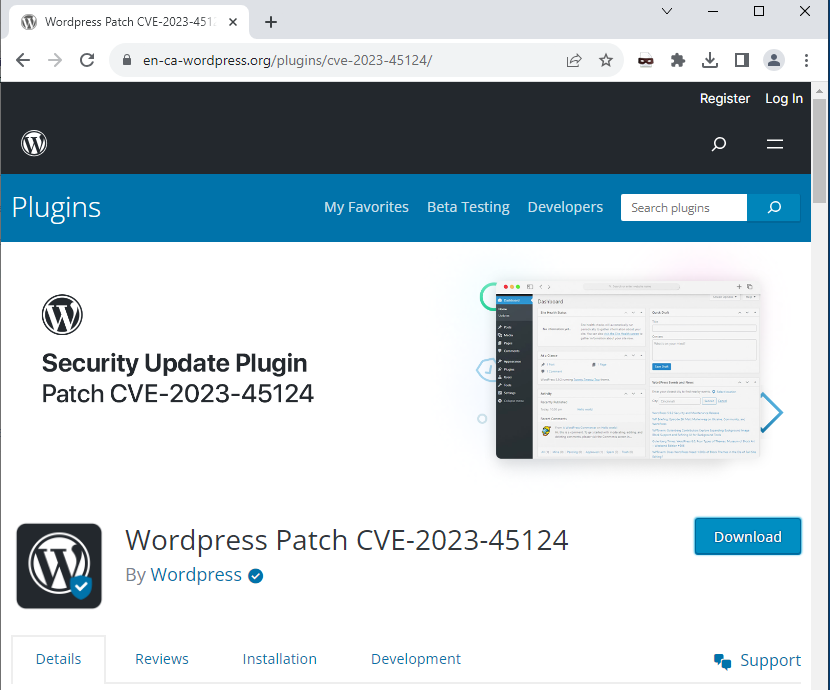Viewport: 830px width, 690px height.
Task: Open My Favorites in plugins nav
Action: click(x=366, y=207)
